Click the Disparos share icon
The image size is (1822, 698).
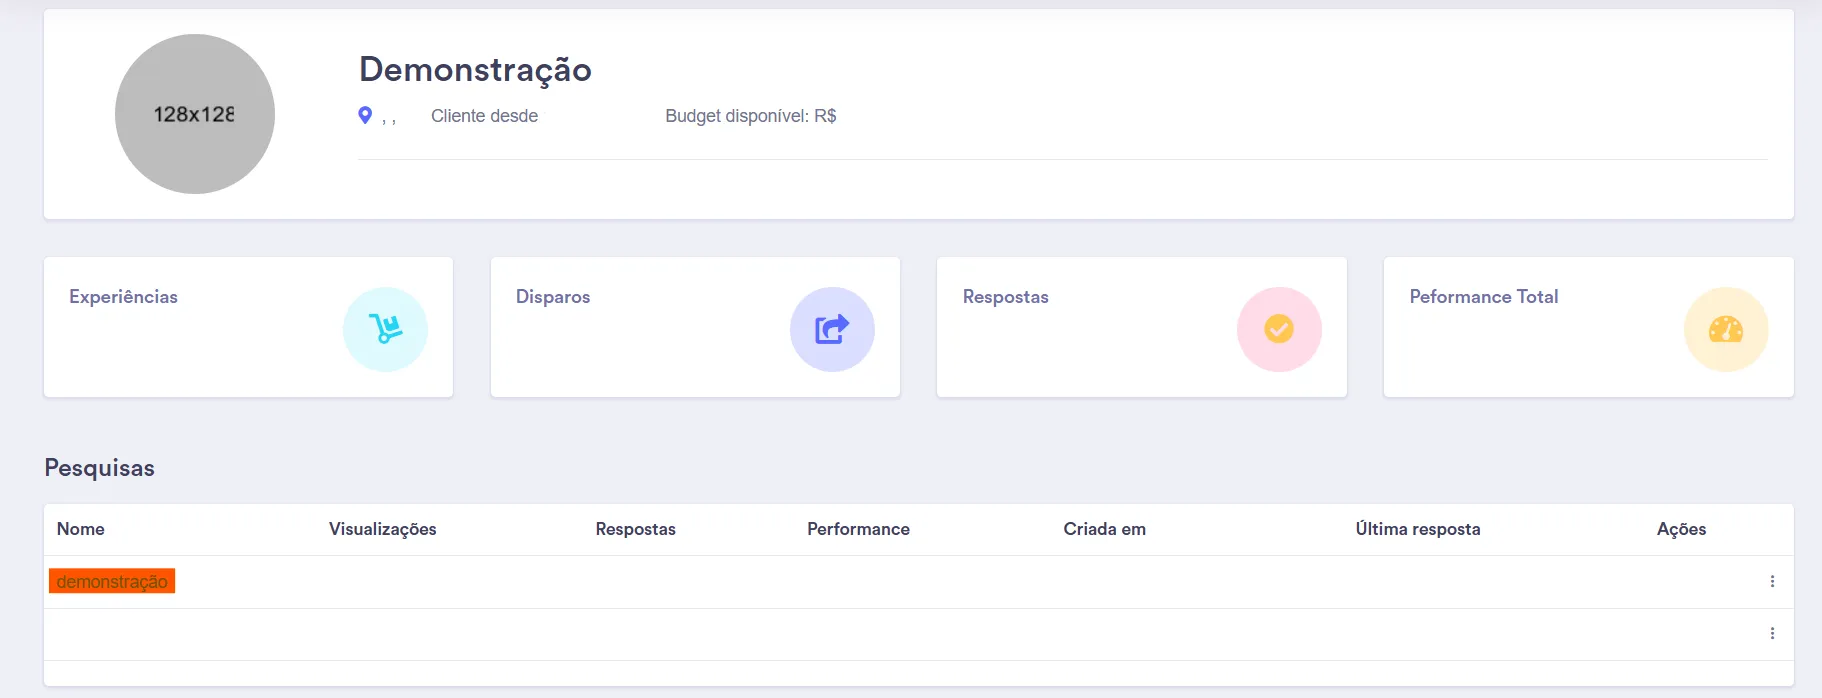pos(832,329)
